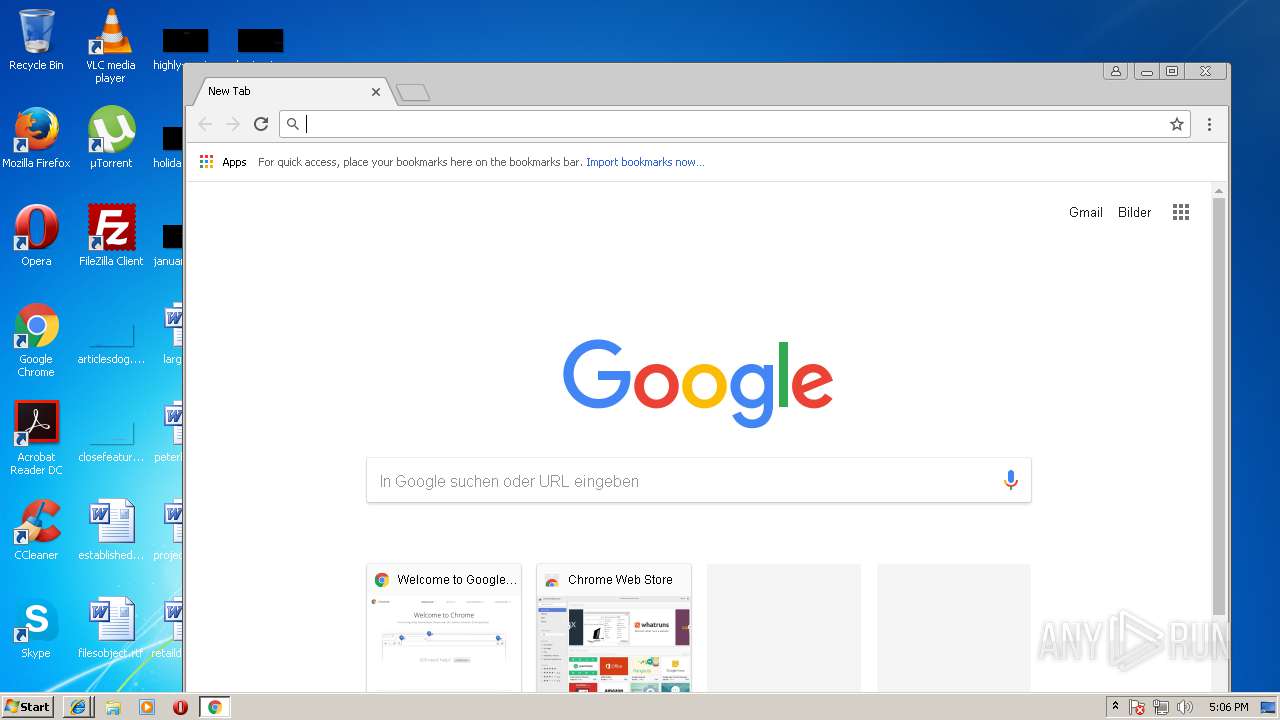The image size is (1280, 720).
Task: Select the µTorrent desktop icon
Action: click(110, 139)
